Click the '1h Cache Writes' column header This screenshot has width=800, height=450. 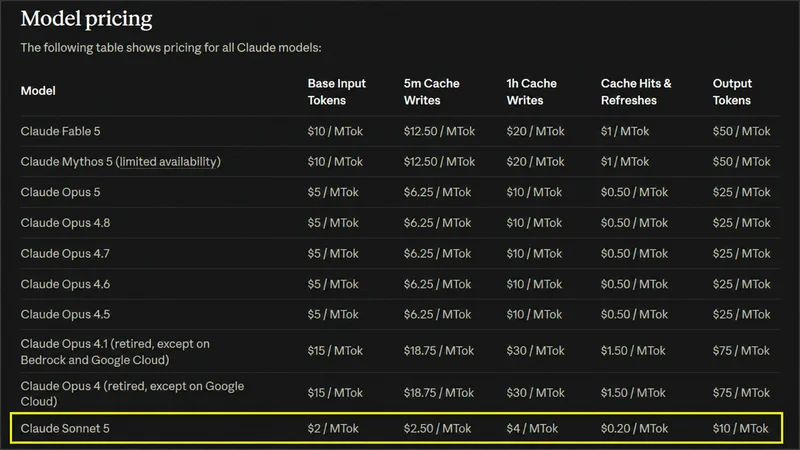[x=531, y=92]
